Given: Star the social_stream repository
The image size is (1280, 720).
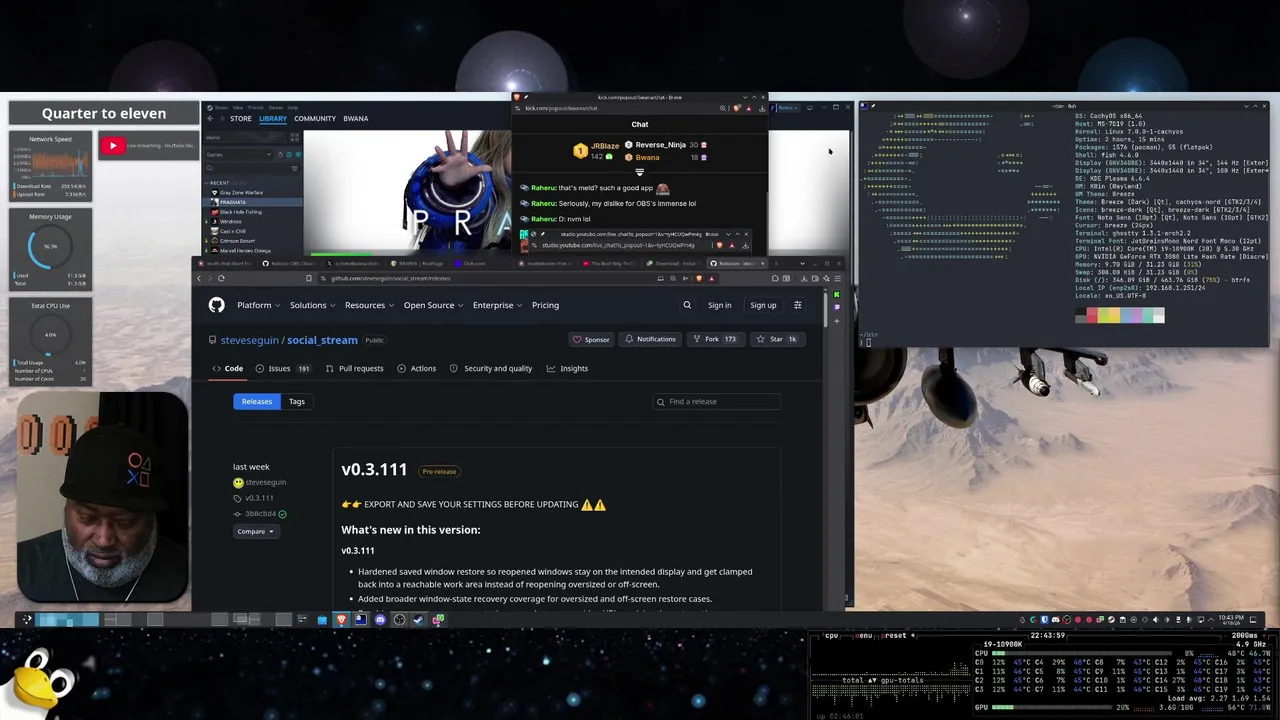Looking at the screenshot, I should pyautogui.click(x=777, y=339).
